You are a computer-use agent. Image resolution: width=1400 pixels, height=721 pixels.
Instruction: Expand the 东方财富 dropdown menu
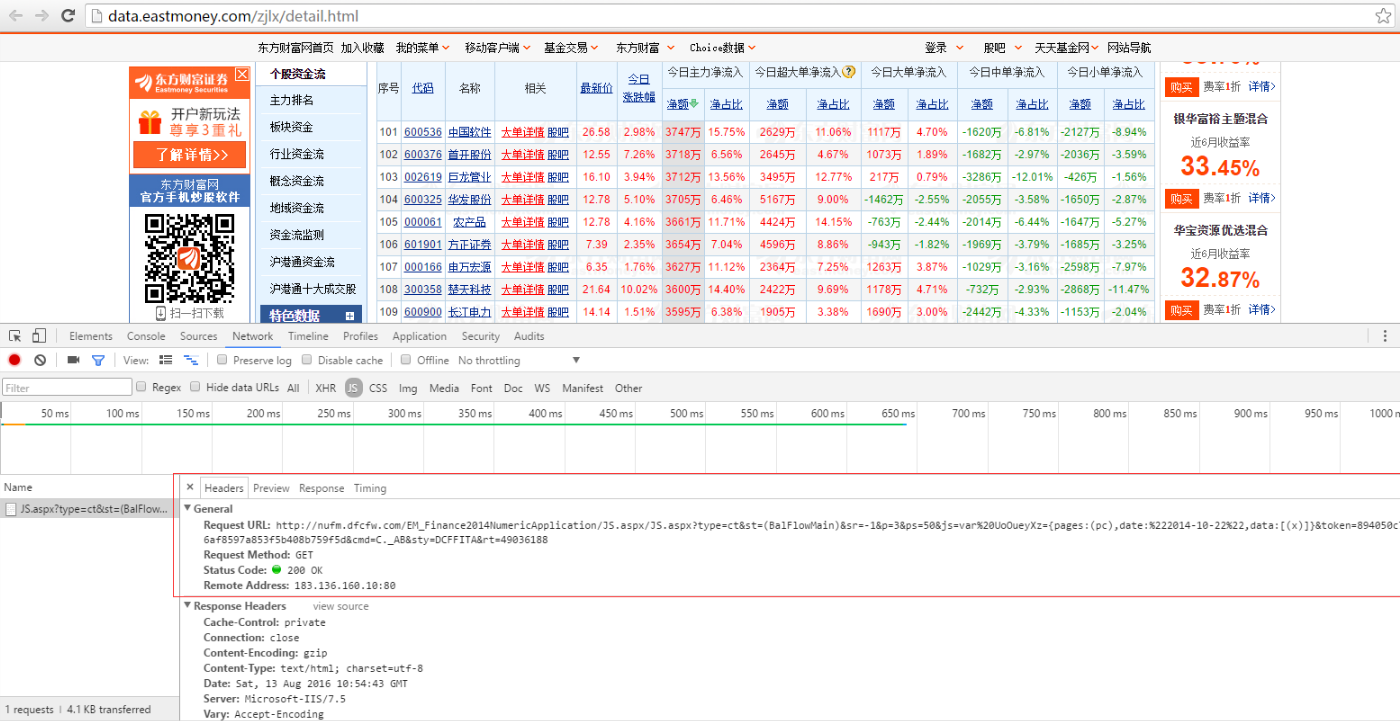coord(645,47)
